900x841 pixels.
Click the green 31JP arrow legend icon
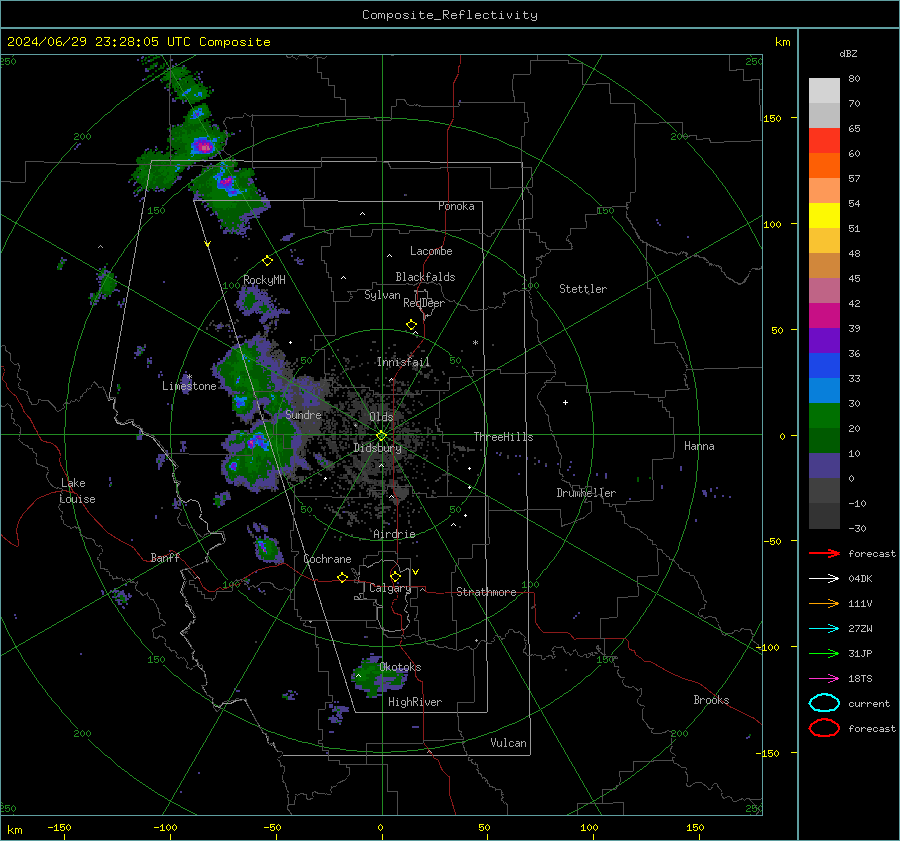pyautogui.click(x=824, y=653)
